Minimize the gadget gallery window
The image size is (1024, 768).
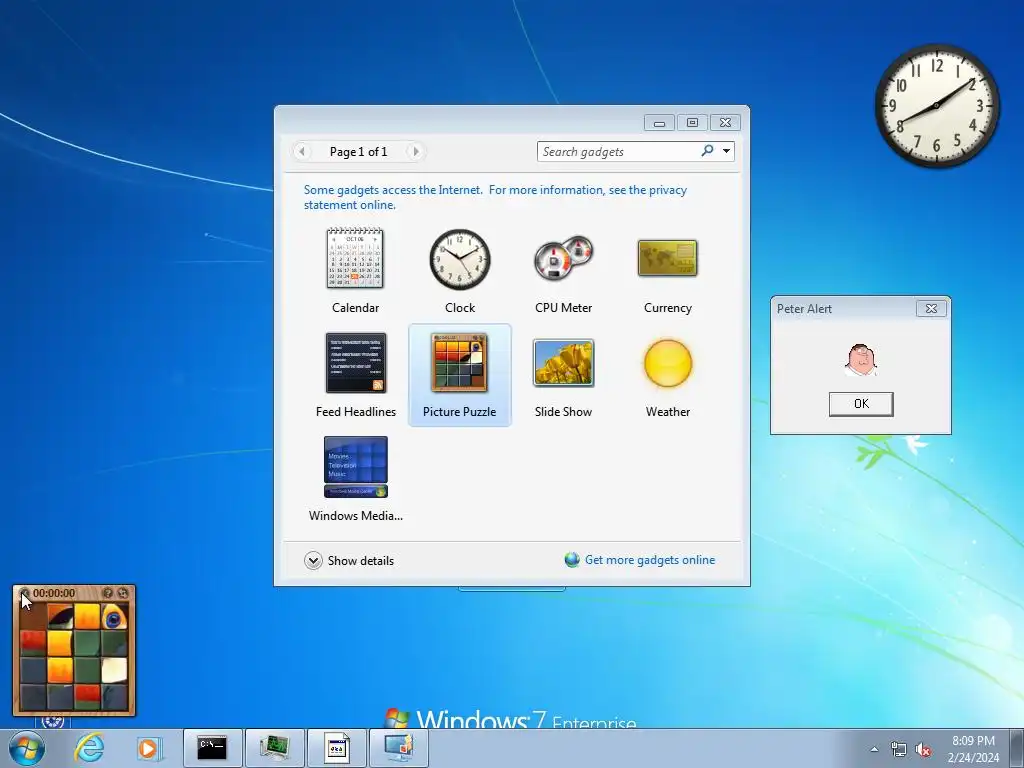tap(660, 123)
